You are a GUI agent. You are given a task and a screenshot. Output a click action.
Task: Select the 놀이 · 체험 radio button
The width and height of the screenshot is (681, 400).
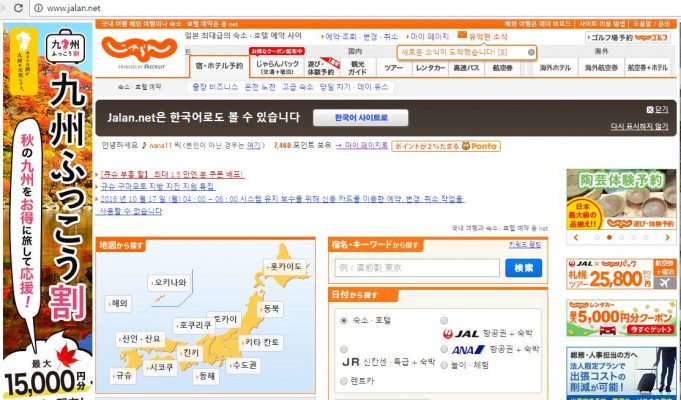[x=444, y=365]
